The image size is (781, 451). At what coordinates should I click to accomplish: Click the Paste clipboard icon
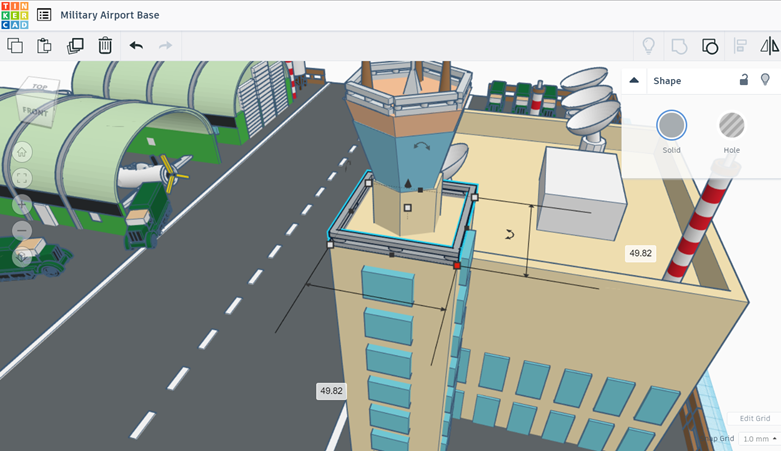tap(44, 46)
